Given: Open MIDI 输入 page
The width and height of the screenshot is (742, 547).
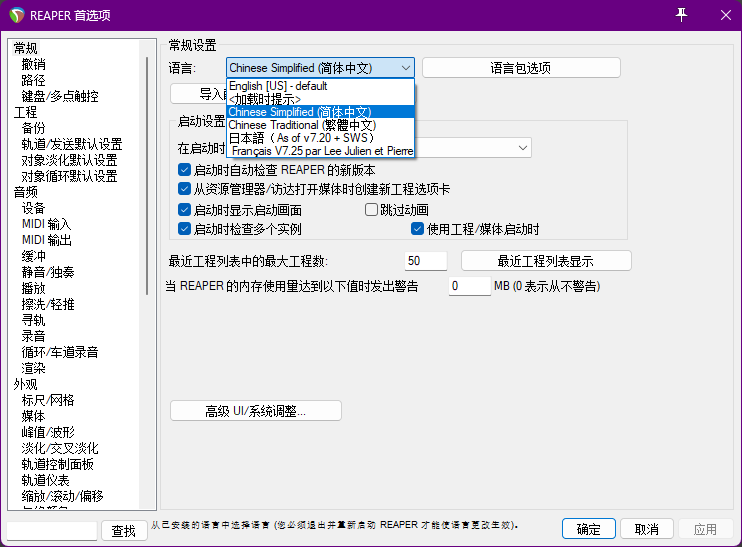Looking at the screenshot, I should [47, 224].
